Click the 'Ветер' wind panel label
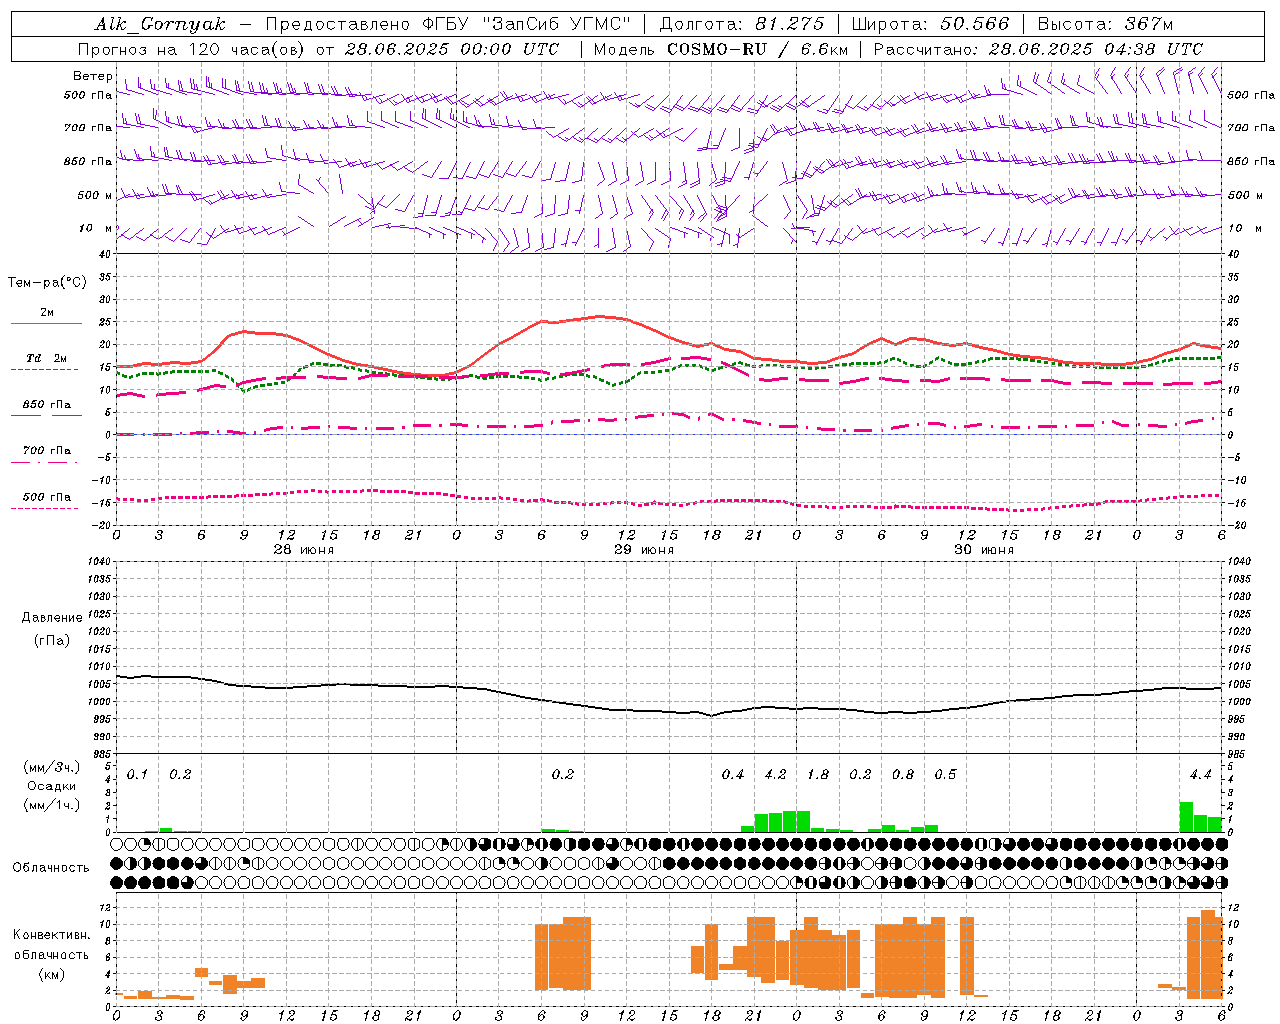The width and height of the screenshot is (1280, 1024). pos(92,76)
